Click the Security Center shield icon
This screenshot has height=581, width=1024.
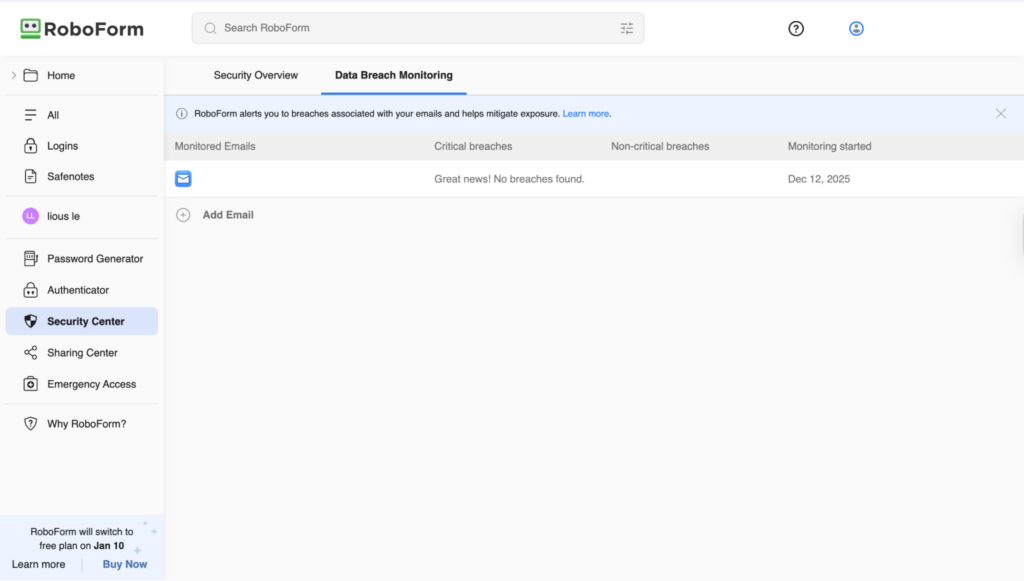tap(31, 321)
